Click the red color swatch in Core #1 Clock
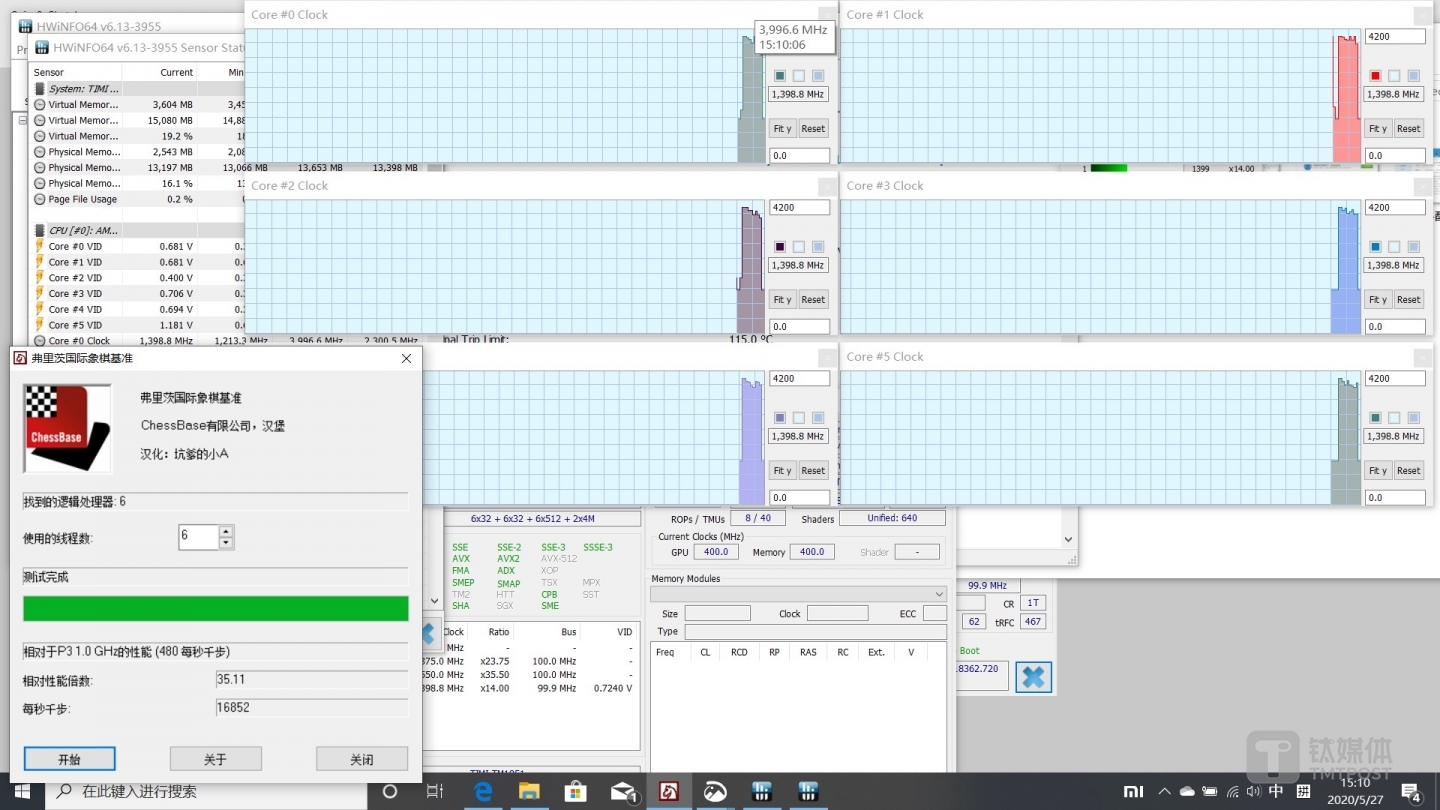Image resolution: width=1440 pixels, height=810 pixels. point(1375,76)
